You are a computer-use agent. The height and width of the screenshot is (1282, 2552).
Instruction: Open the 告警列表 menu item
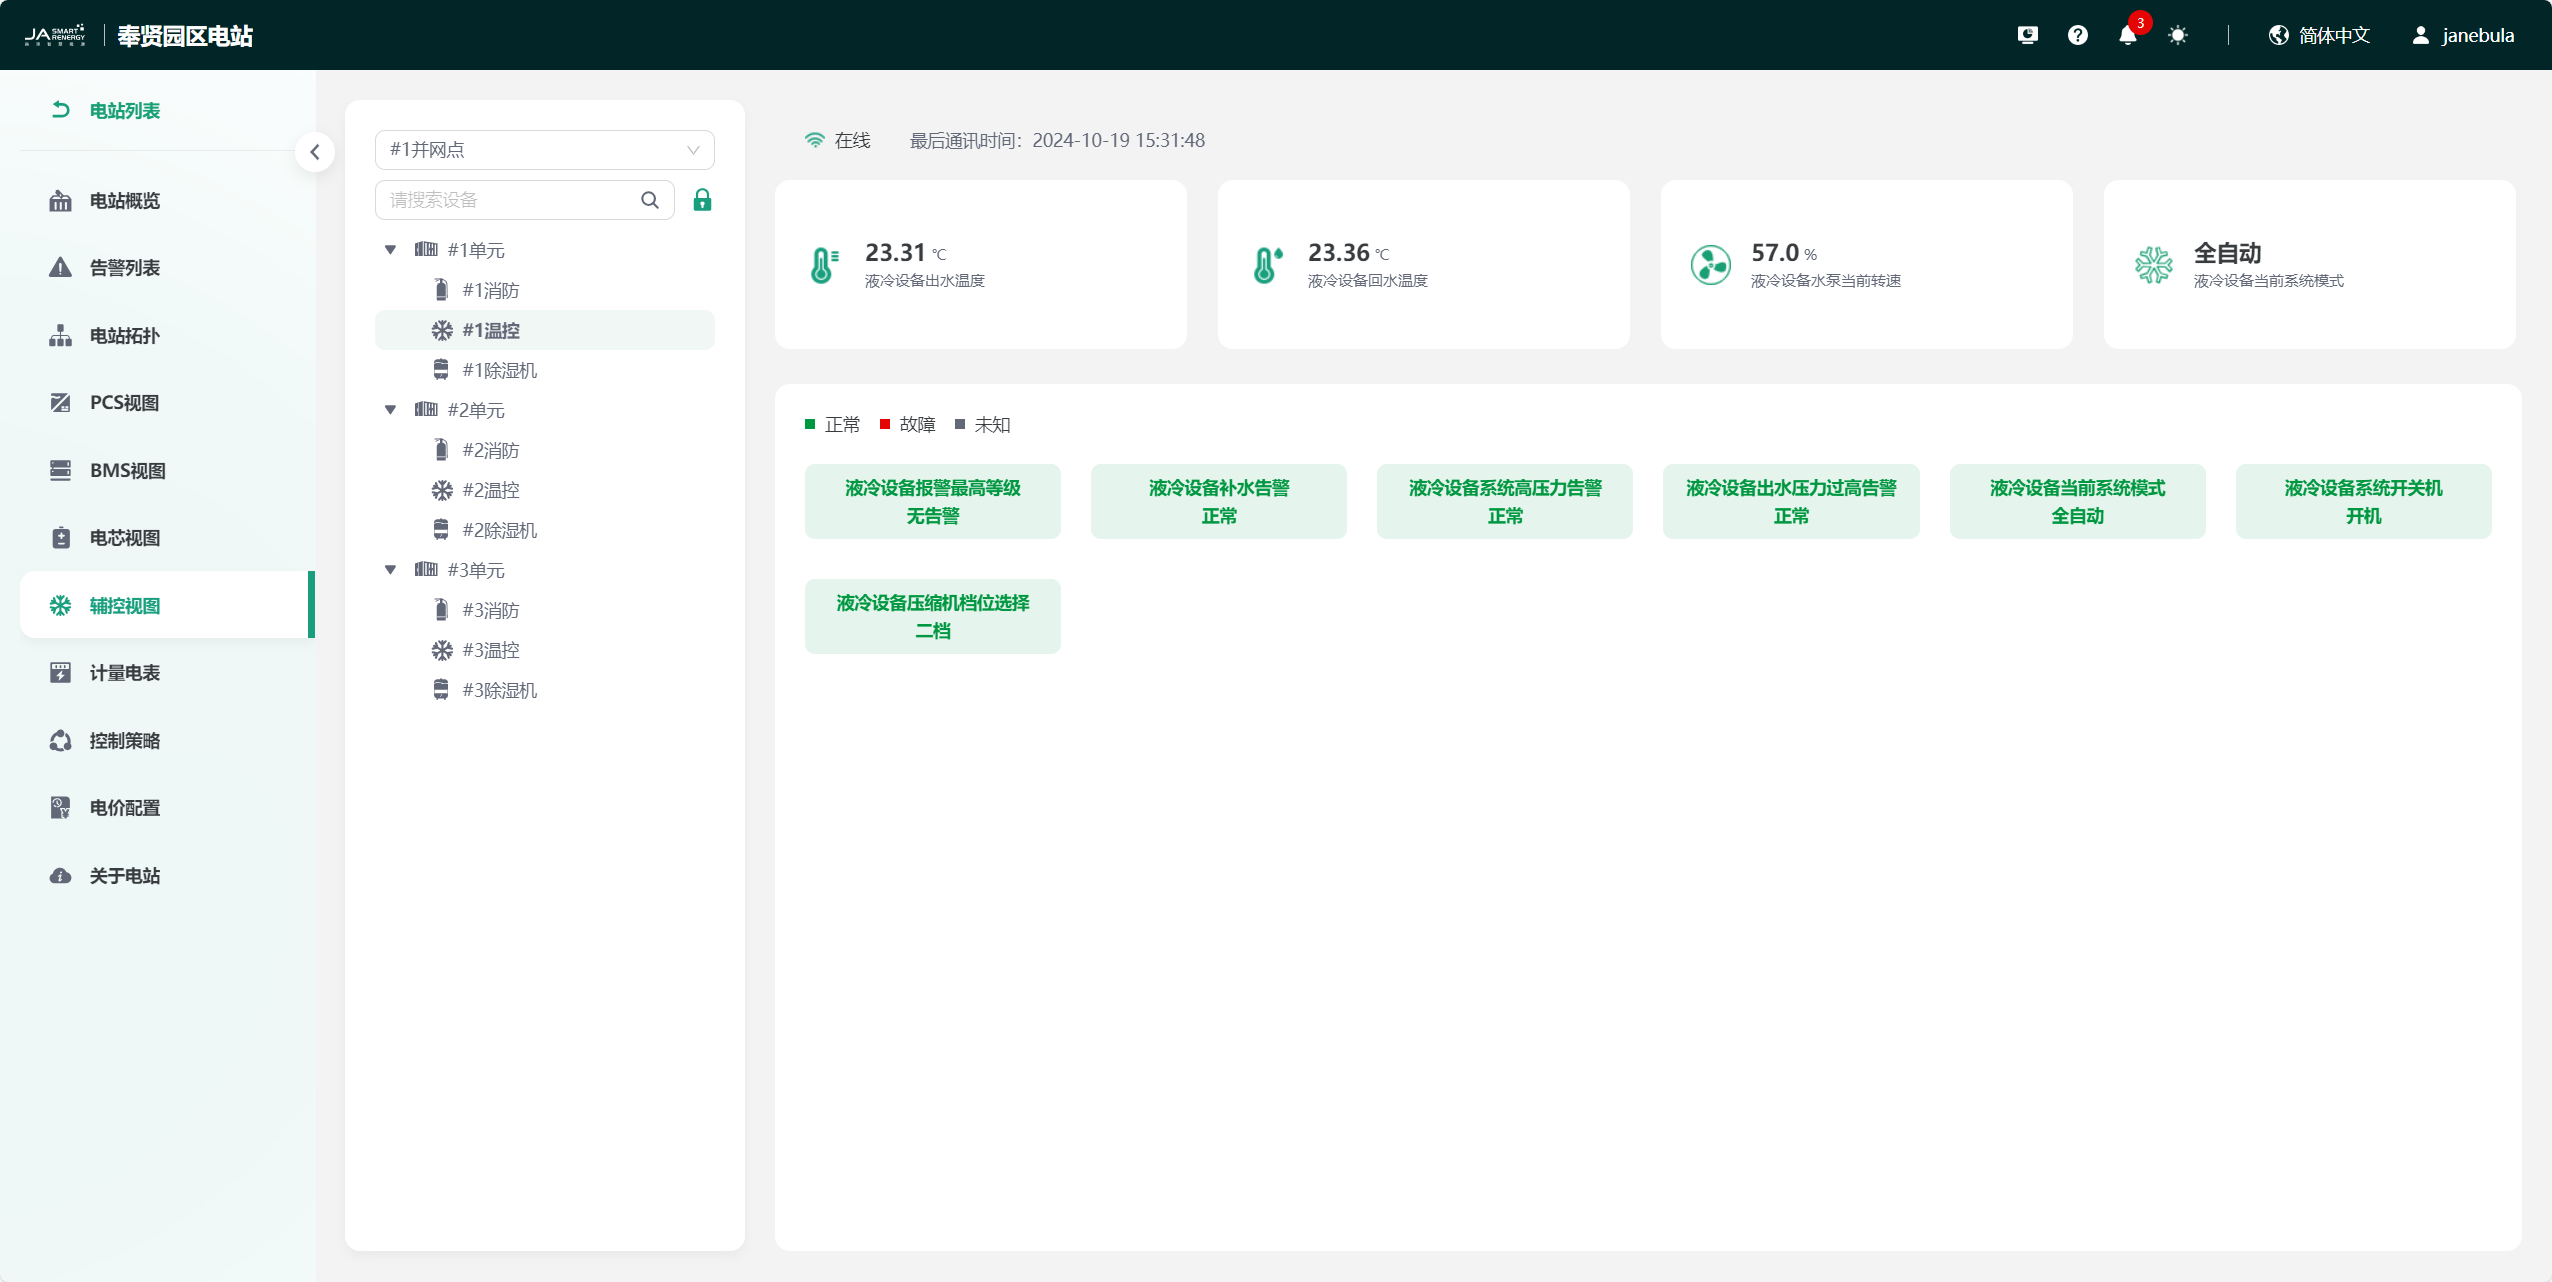tap(125, 268)
